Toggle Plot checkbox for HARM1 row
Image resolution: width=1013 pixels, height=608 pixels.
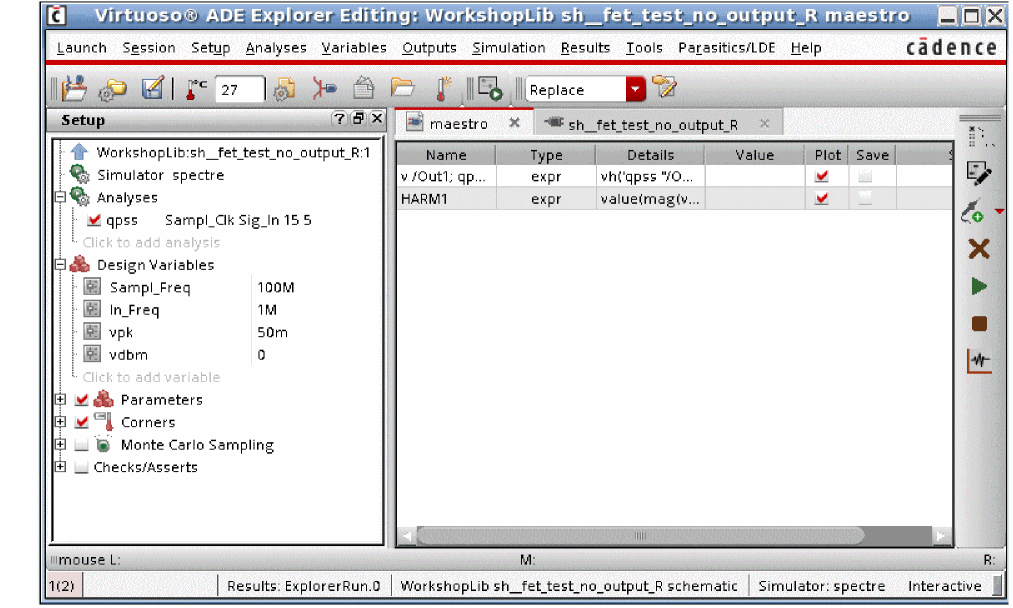(822, 198)
